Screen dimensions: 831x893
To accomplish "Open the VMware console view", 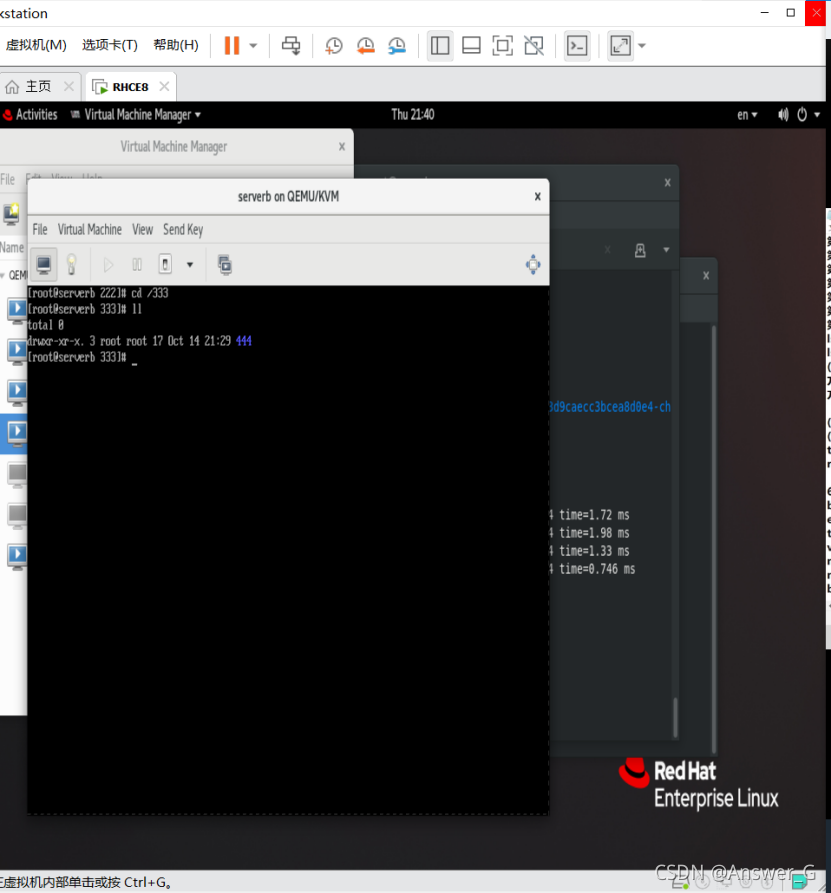I will [577, 46].
